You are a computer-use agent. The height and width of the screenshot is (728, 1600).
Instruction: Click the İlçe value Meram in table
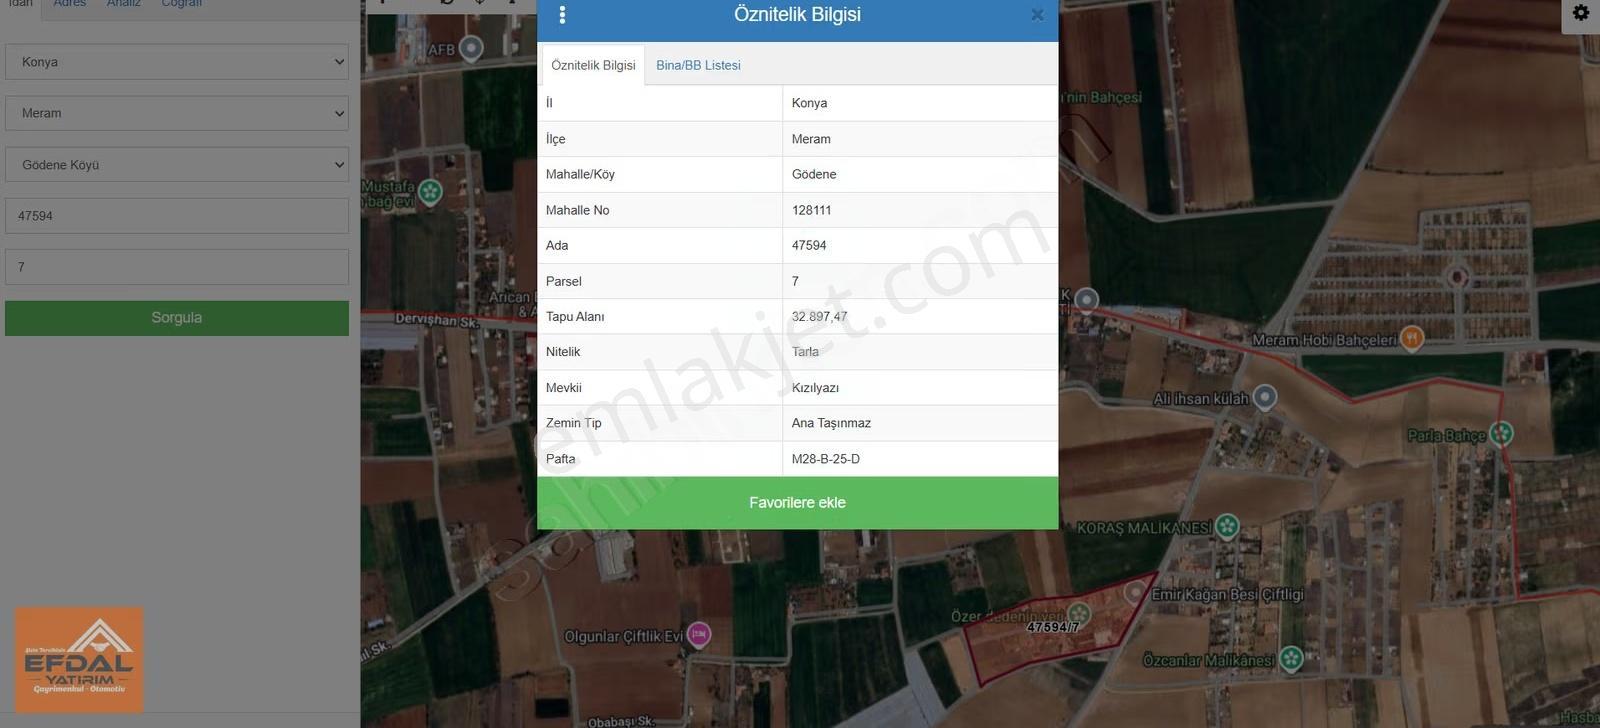811,139
